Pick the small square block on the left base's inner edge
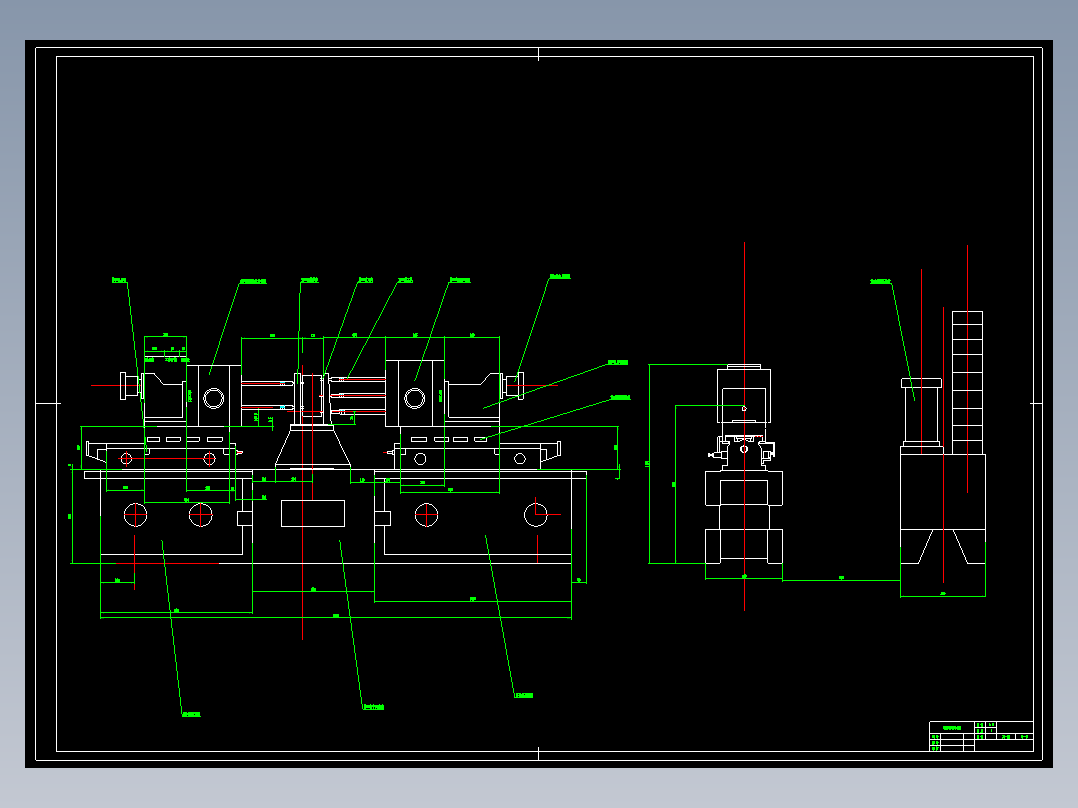 pyautogui.click(x=245, y=518)
